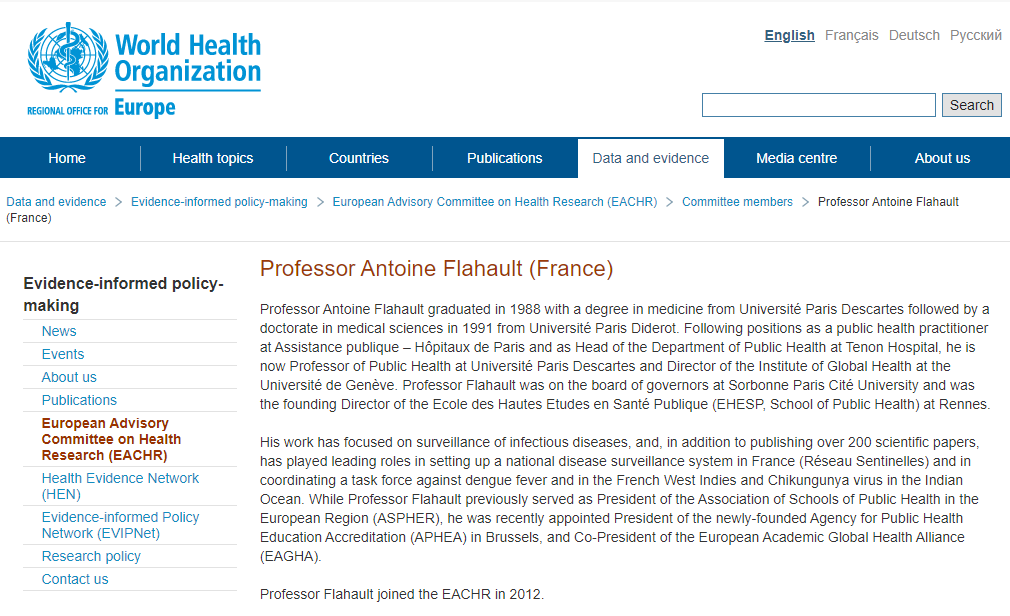Open the About us navigation item

click(942, 159)
